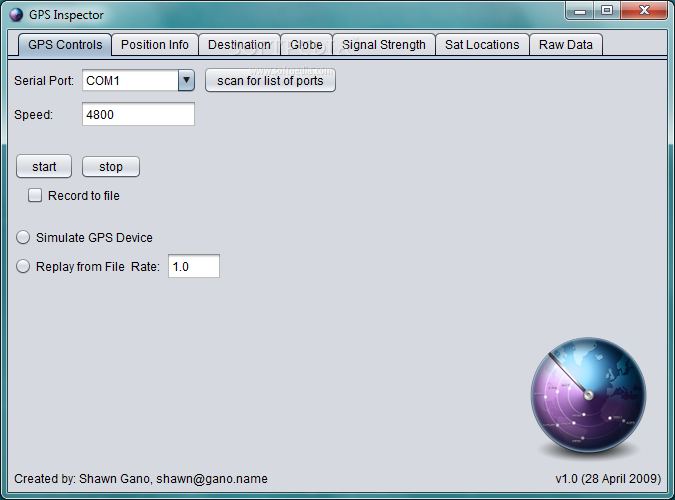Screen dimensions: 675x500
Task: Switch to the Globe tab
Action: pyautogui.click(x=306, y=45)
